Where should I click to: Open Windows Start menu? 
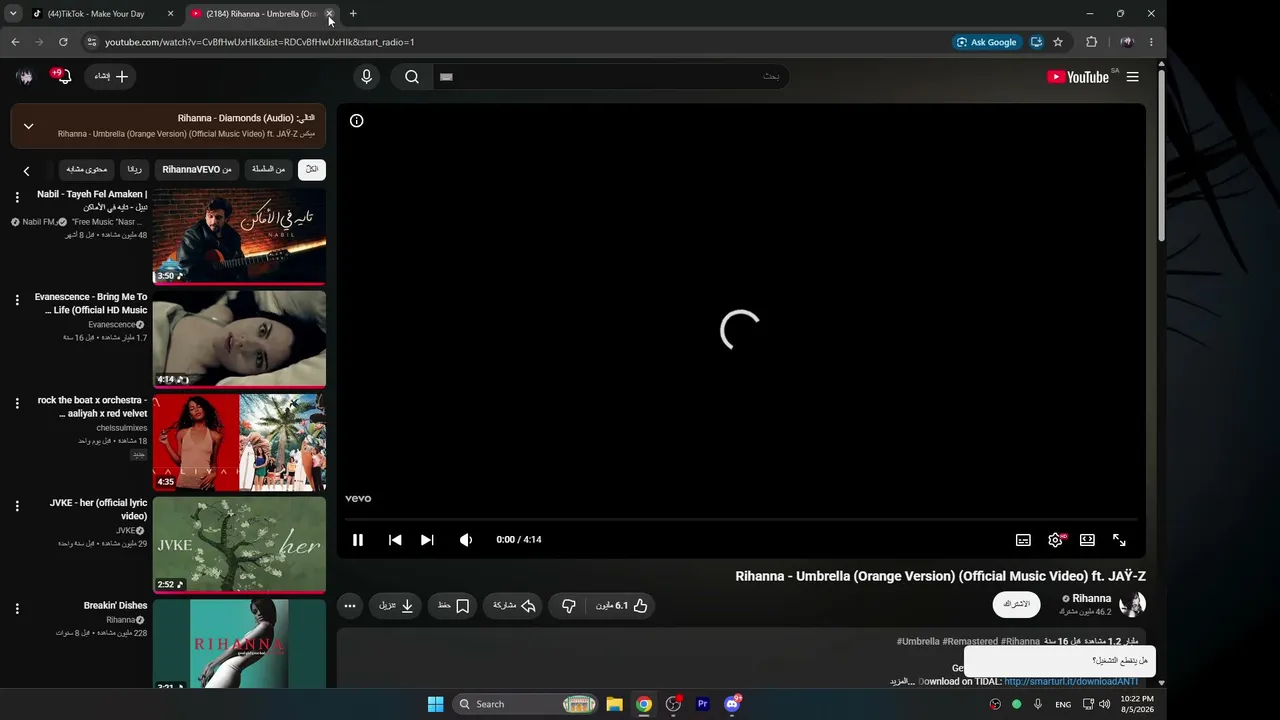[436, 704]
